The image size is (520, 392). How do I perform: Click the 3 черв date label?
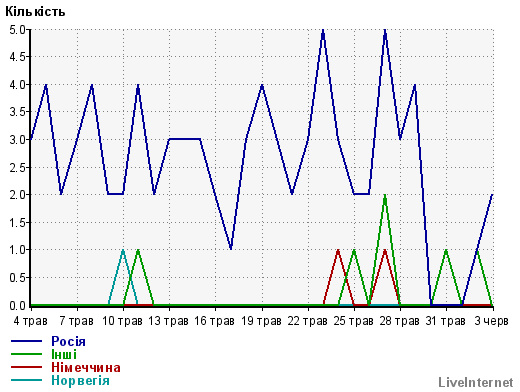point(491,321)
